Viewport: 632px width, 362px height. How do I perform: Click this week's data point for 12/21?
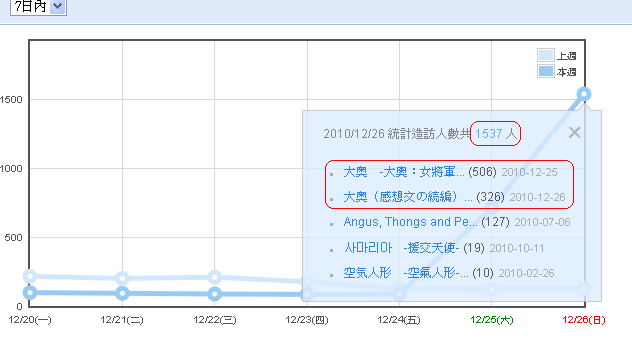coord(122,293)
